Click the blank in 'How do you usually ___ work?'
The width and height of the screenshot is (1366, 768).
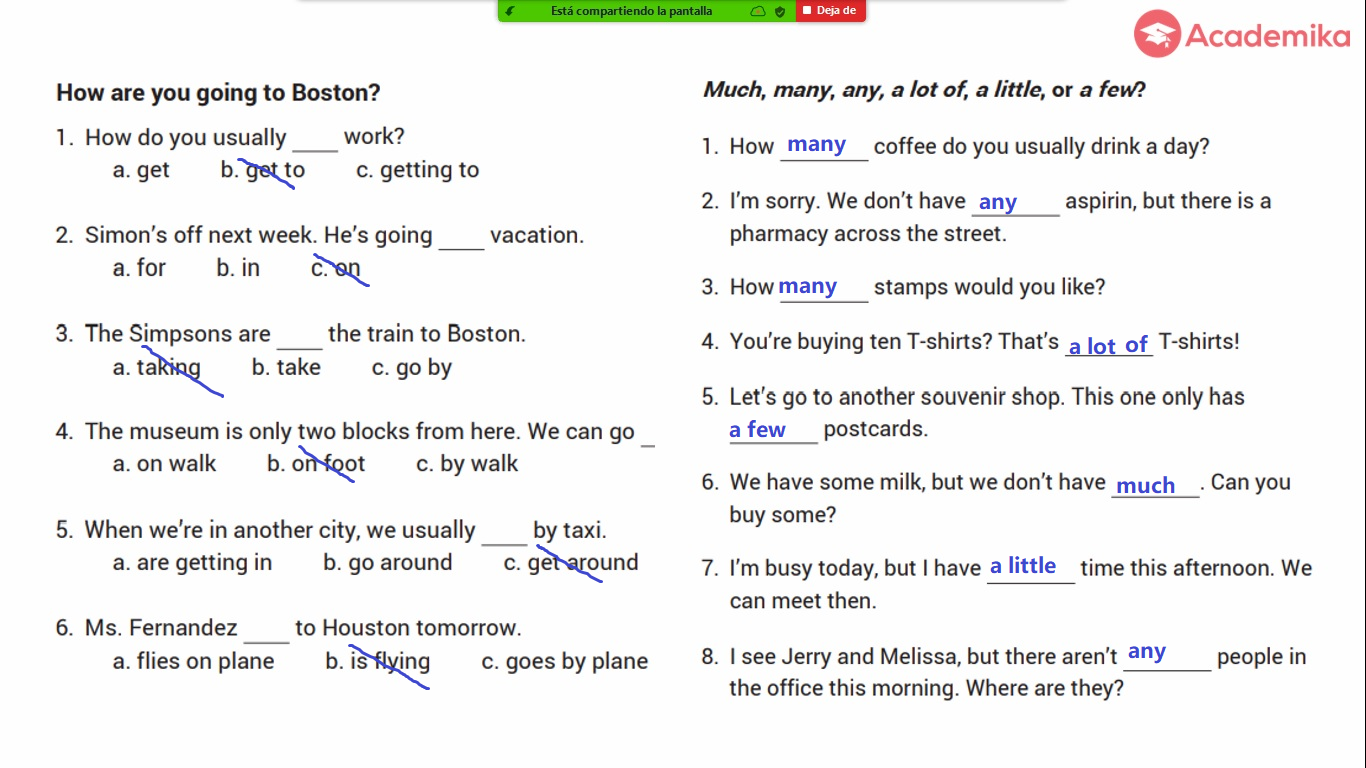[x=315, y=140]
